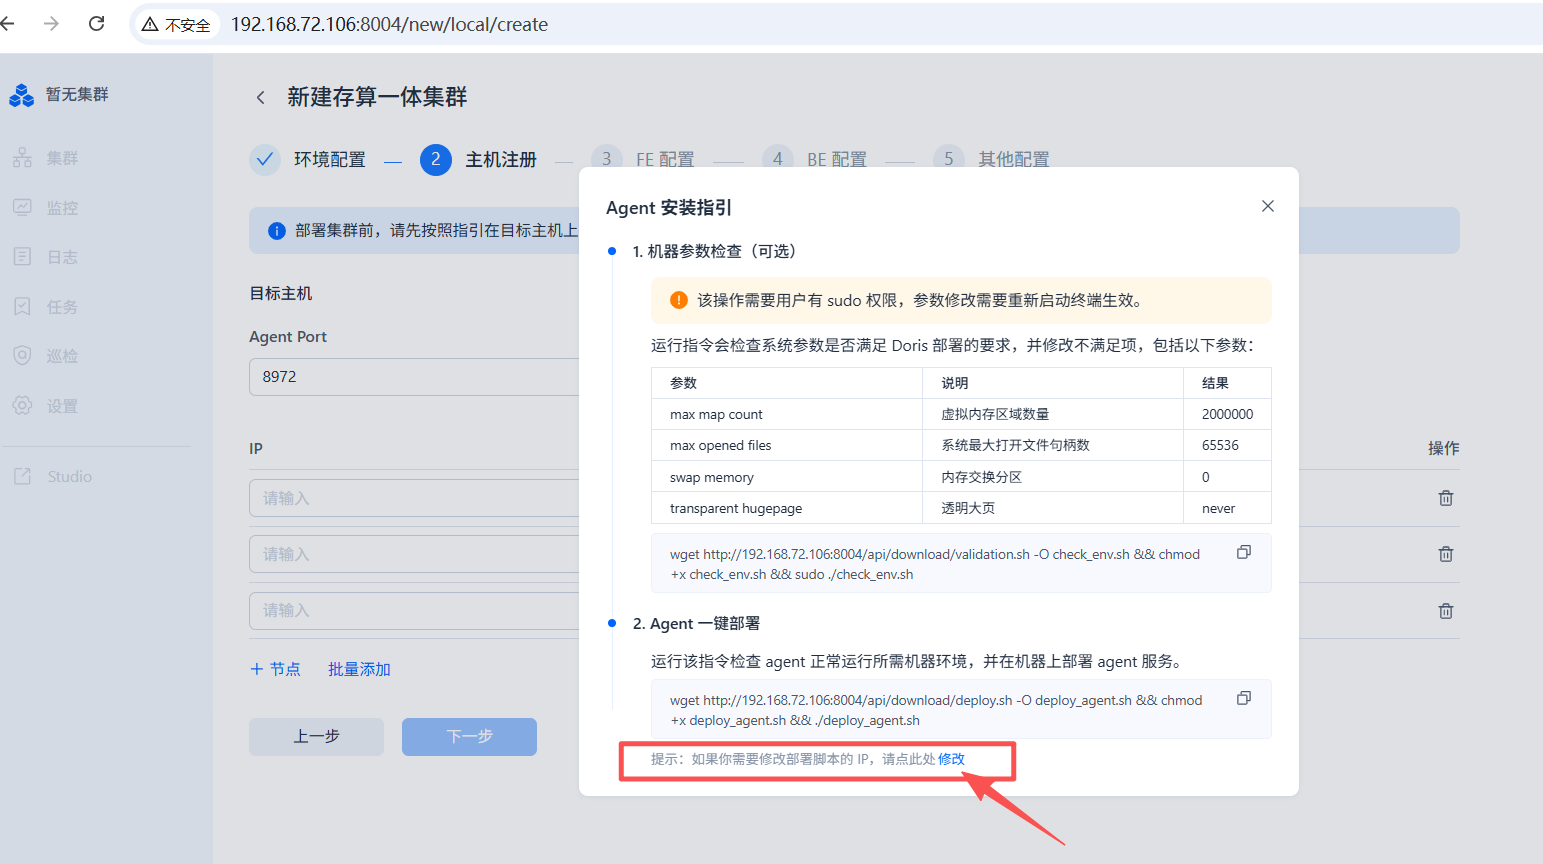The image size is (1543, 864).
Task: Add a node with + 节点
Action: tap(275, 669)
